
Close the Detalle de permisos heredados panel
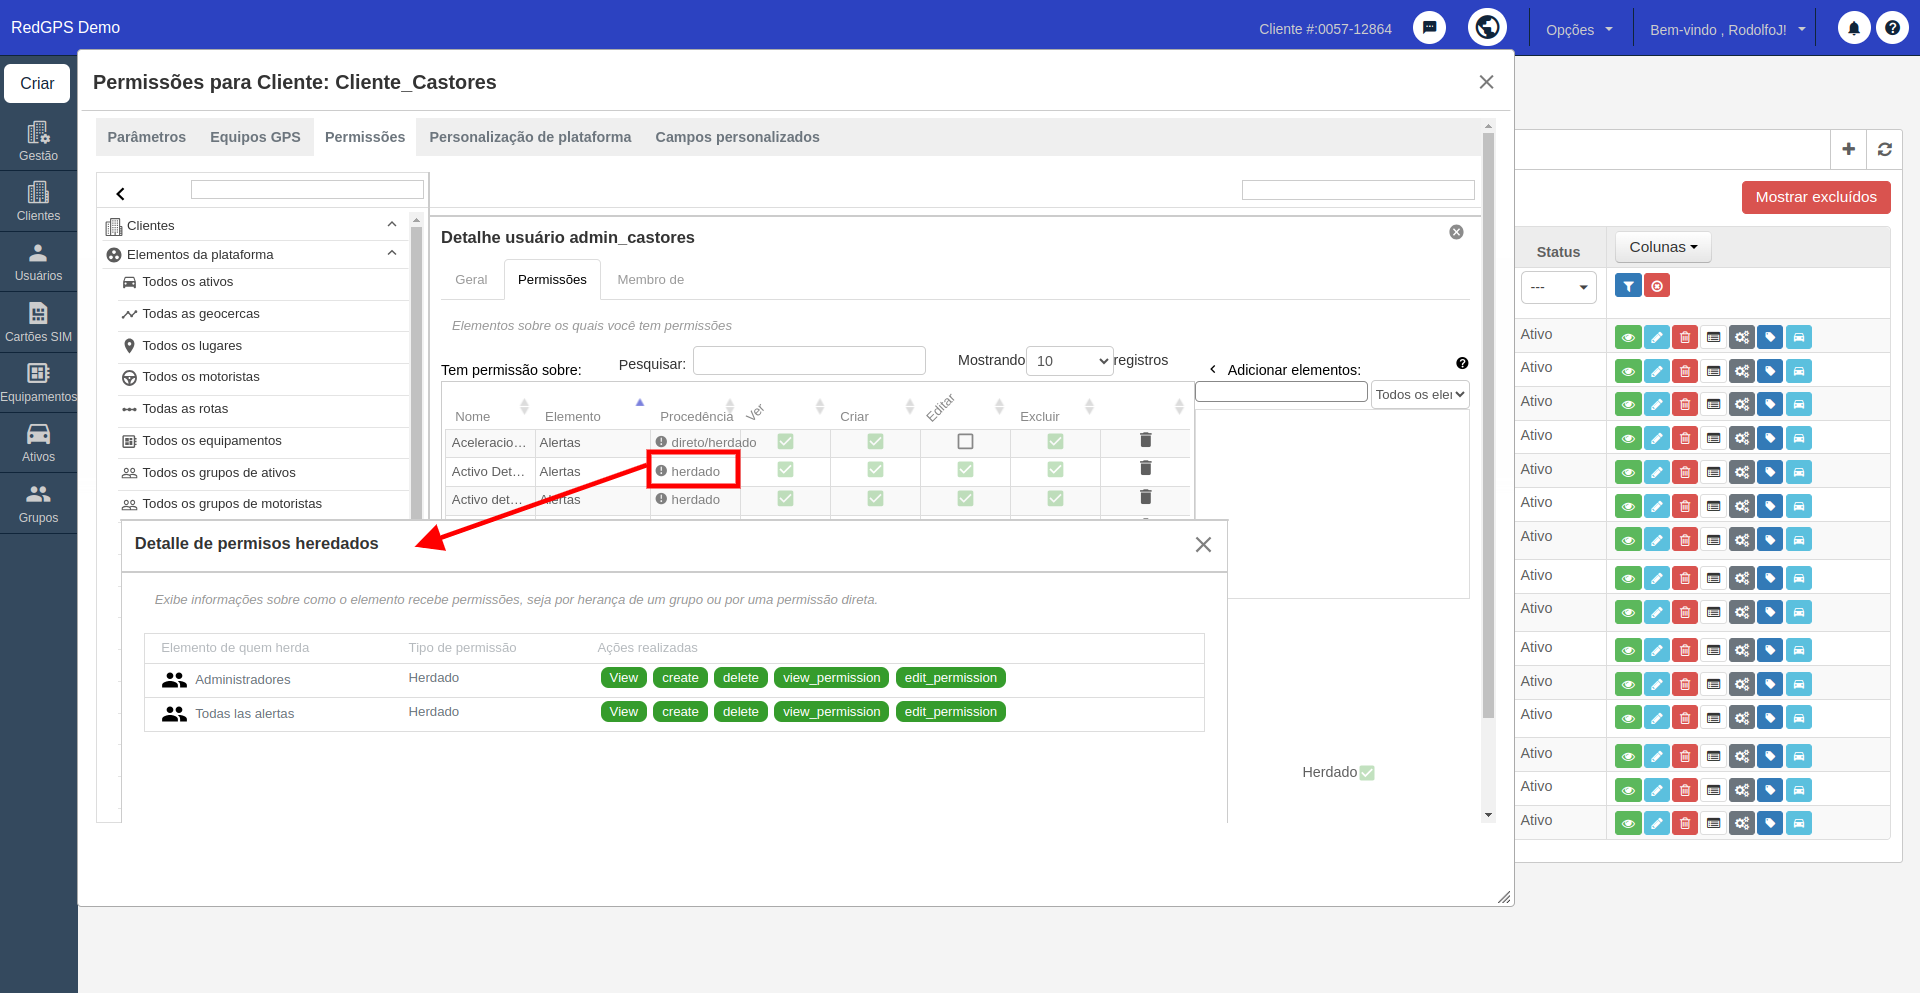tap(1203, 544)
